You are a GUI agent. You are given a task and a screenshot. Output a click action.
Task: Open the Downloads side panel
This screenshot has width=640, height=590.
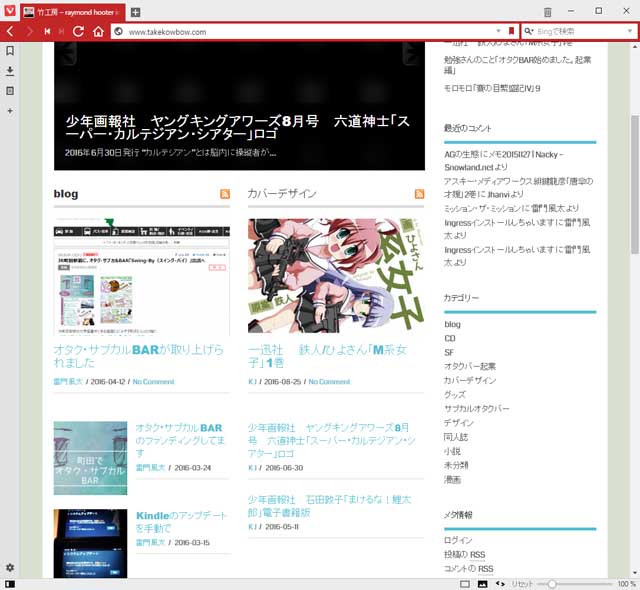[10, 71]
